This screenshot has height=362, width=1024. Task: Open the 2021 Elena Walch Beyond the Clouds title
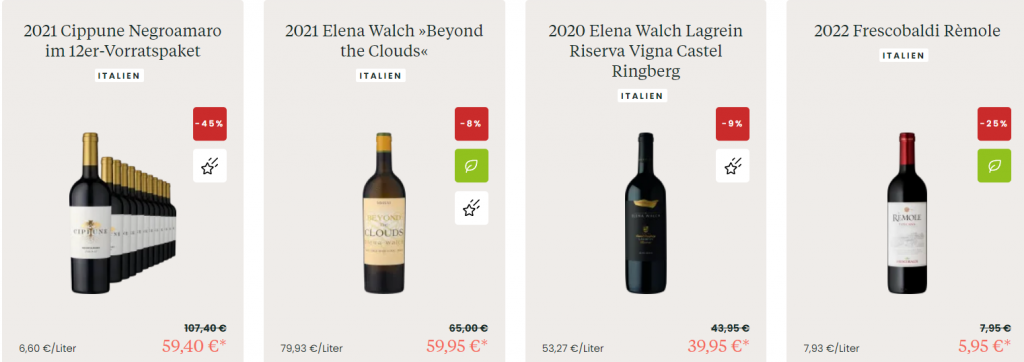point(384,41)
